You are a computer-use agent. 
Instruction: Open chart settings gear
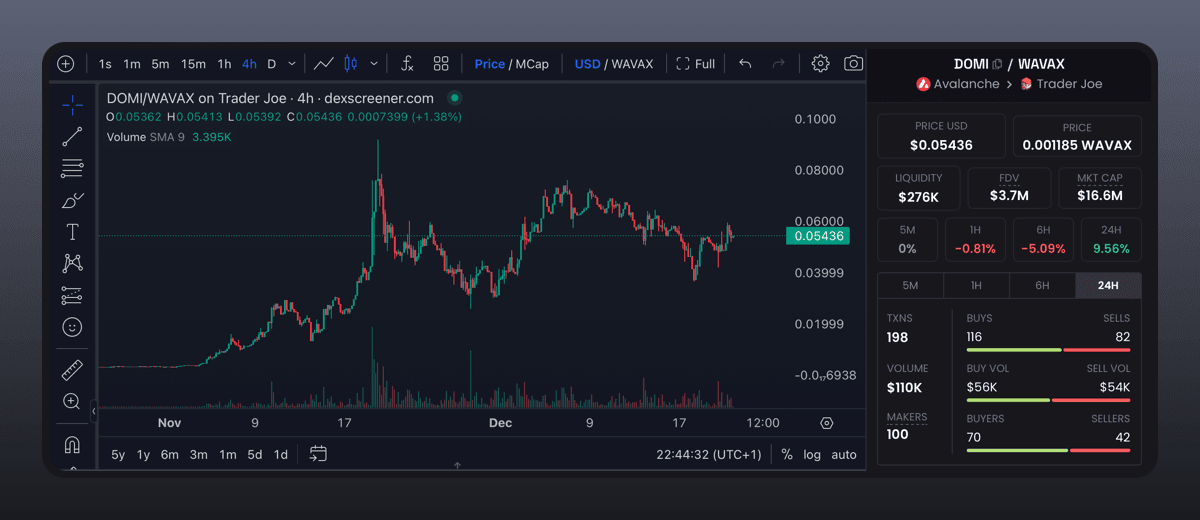[820, 64]
